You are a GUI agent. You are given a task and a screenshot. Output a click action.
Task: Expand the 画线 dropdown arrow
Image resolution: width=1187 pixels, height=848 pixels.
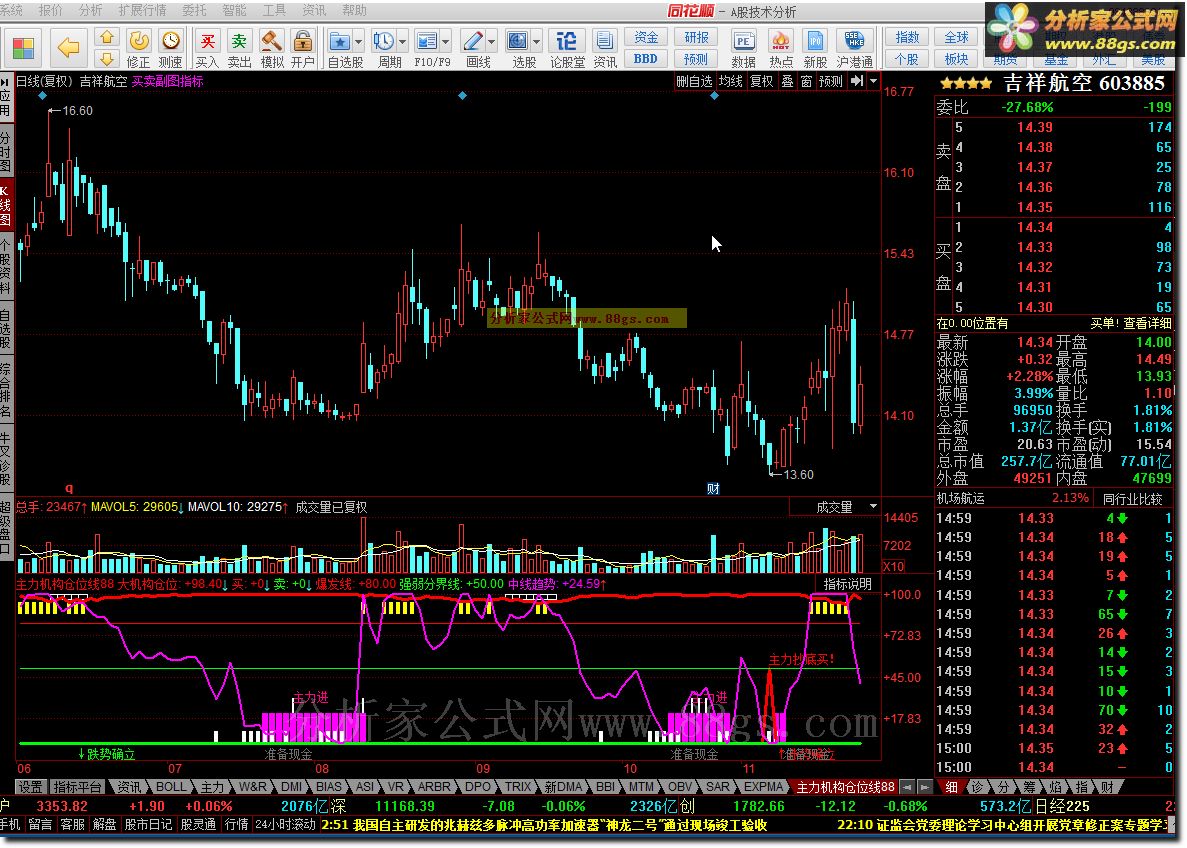(x=492, y=42)
